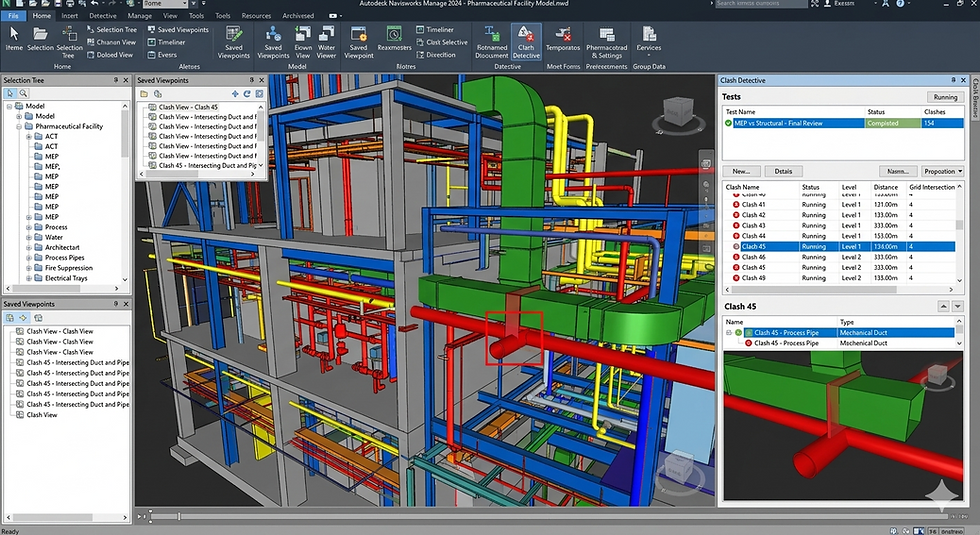Screen dimensions: 980x535
Task: Expand the Process Pipes node
Action: 29,258
